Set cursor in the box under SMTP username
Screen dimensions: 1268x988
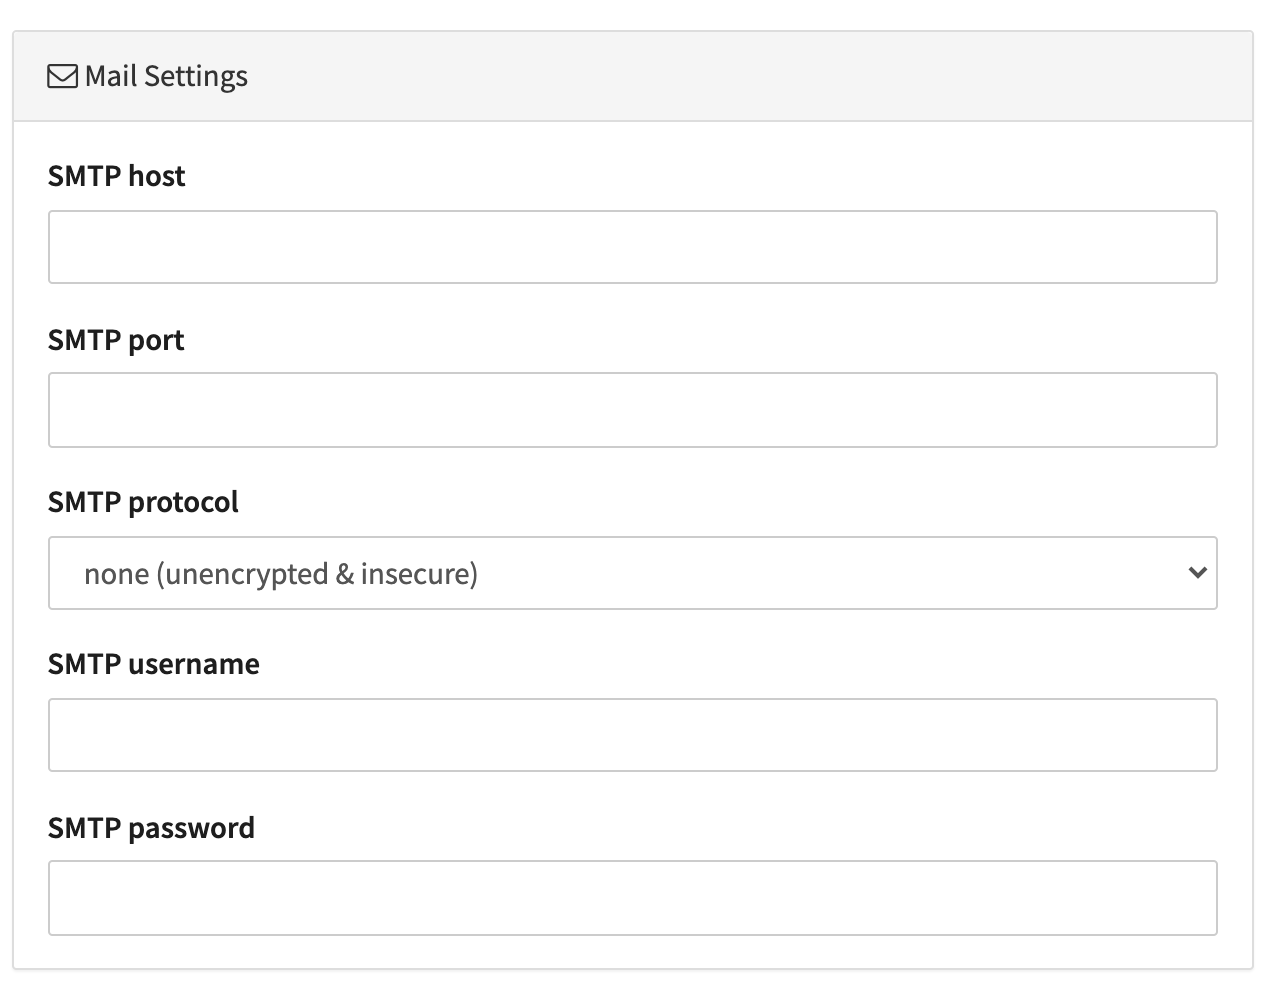pyautogui.click(x=632, y=735)
